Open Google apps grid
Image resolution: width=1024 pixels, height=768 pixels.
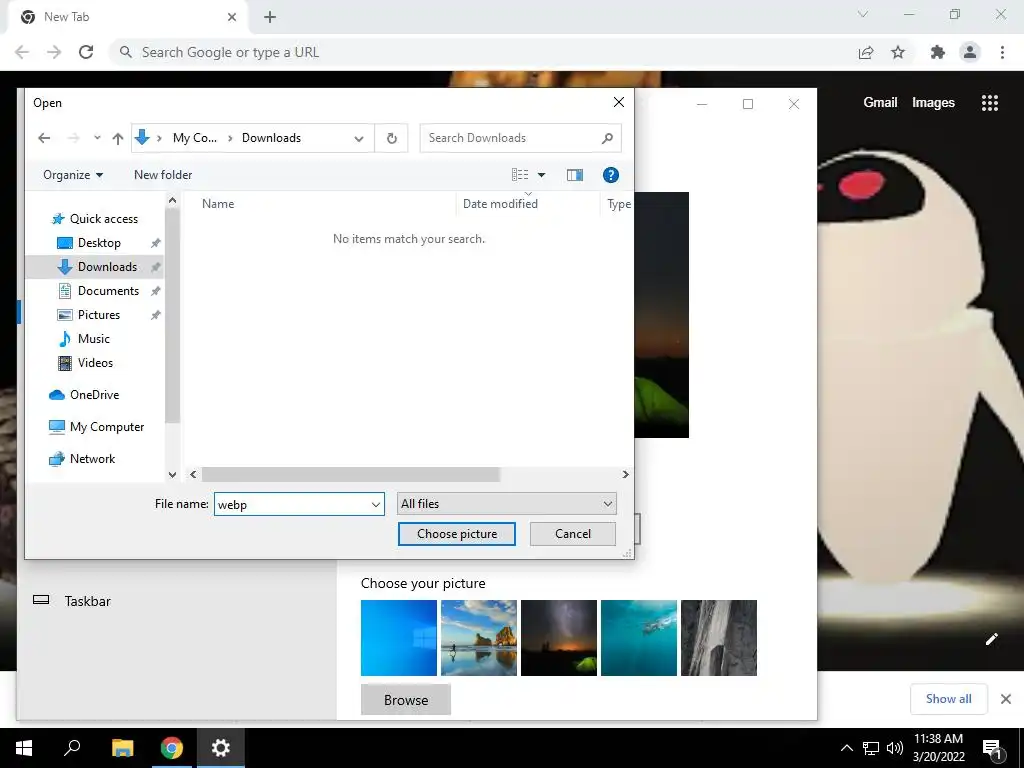990,103
